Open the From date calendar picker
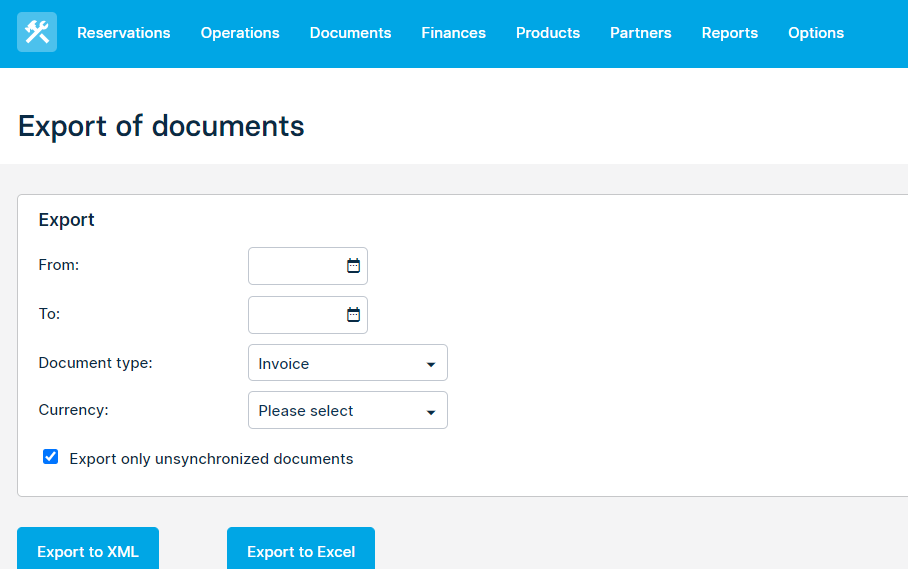908x569 pixels. pyautogui.click(x=353, y=266)
